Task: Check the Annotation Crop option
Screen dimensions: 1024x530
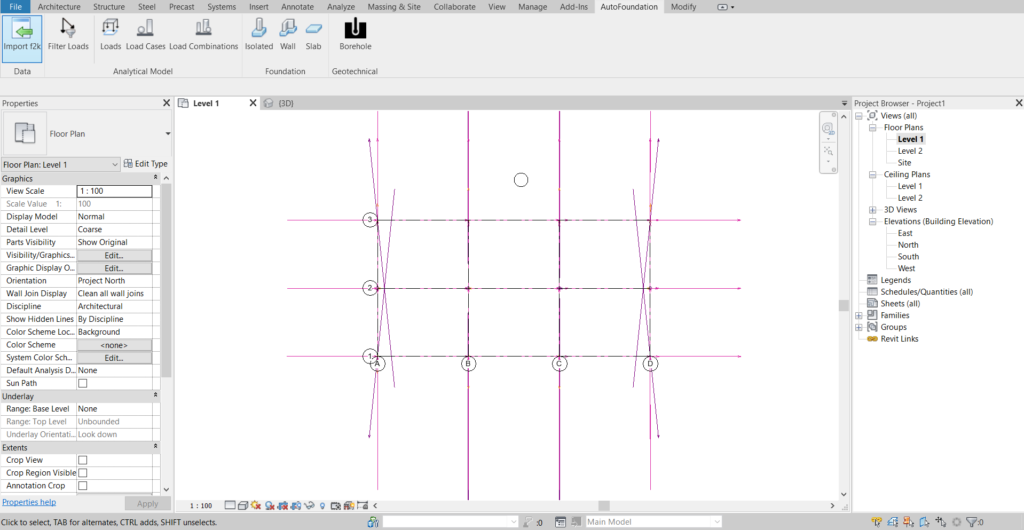Action: click(x=83, y=485)
